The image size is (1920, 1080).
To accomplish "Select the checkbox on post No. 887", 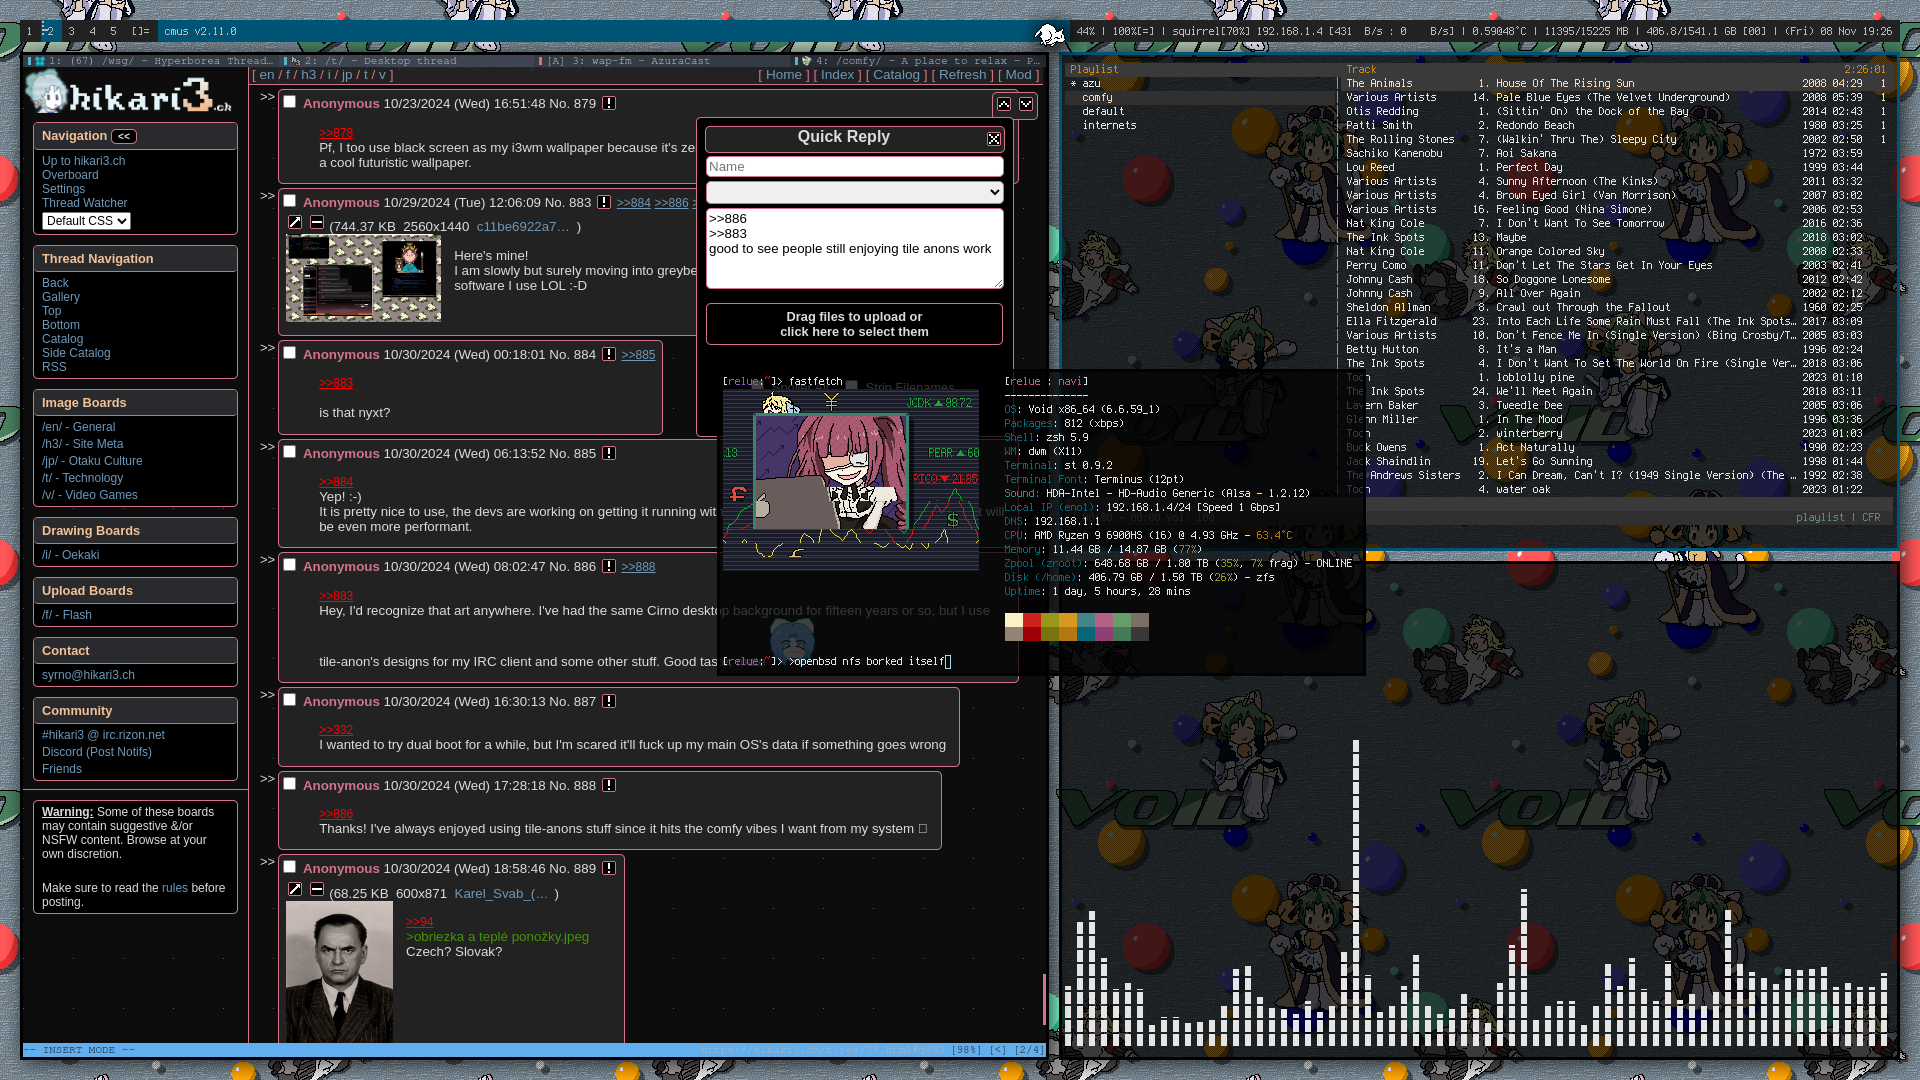I will (290, 700).
